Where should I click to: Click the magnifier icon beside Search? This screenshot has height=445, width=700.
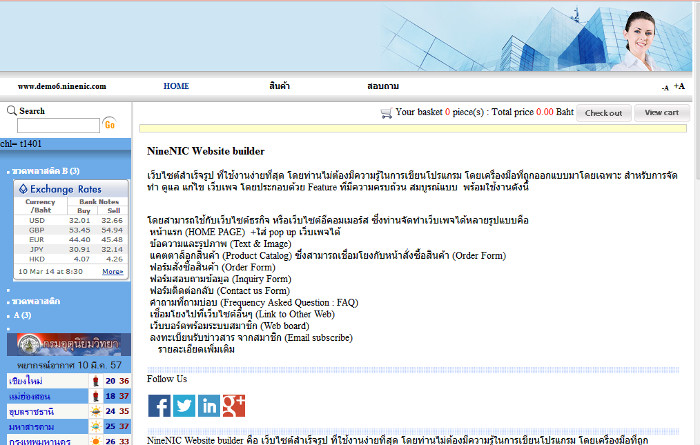tap(11, 111)
